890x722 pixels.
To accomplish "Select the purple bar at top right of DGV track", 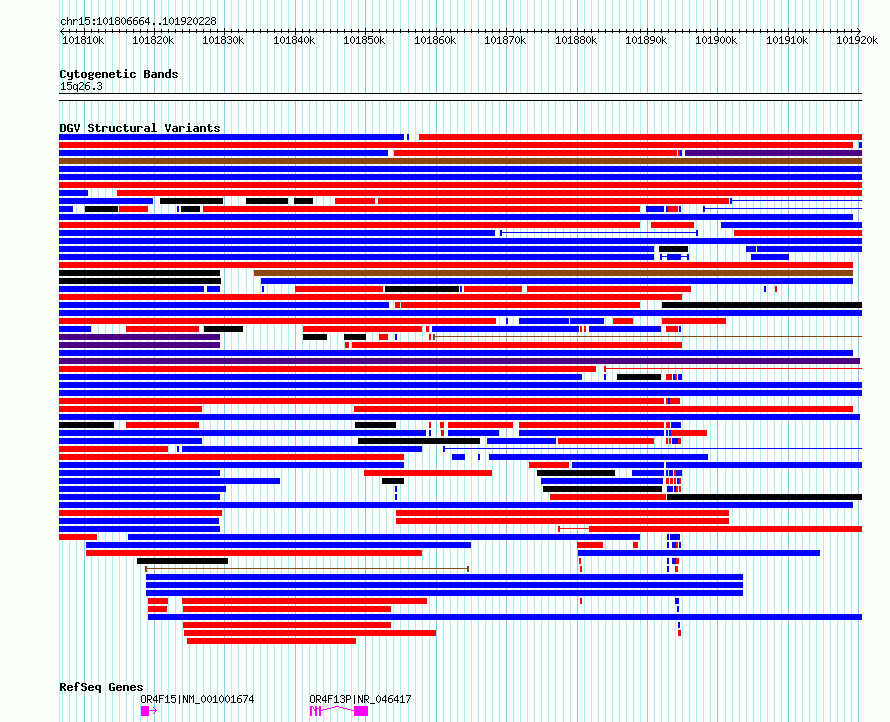I will (774, 153).
